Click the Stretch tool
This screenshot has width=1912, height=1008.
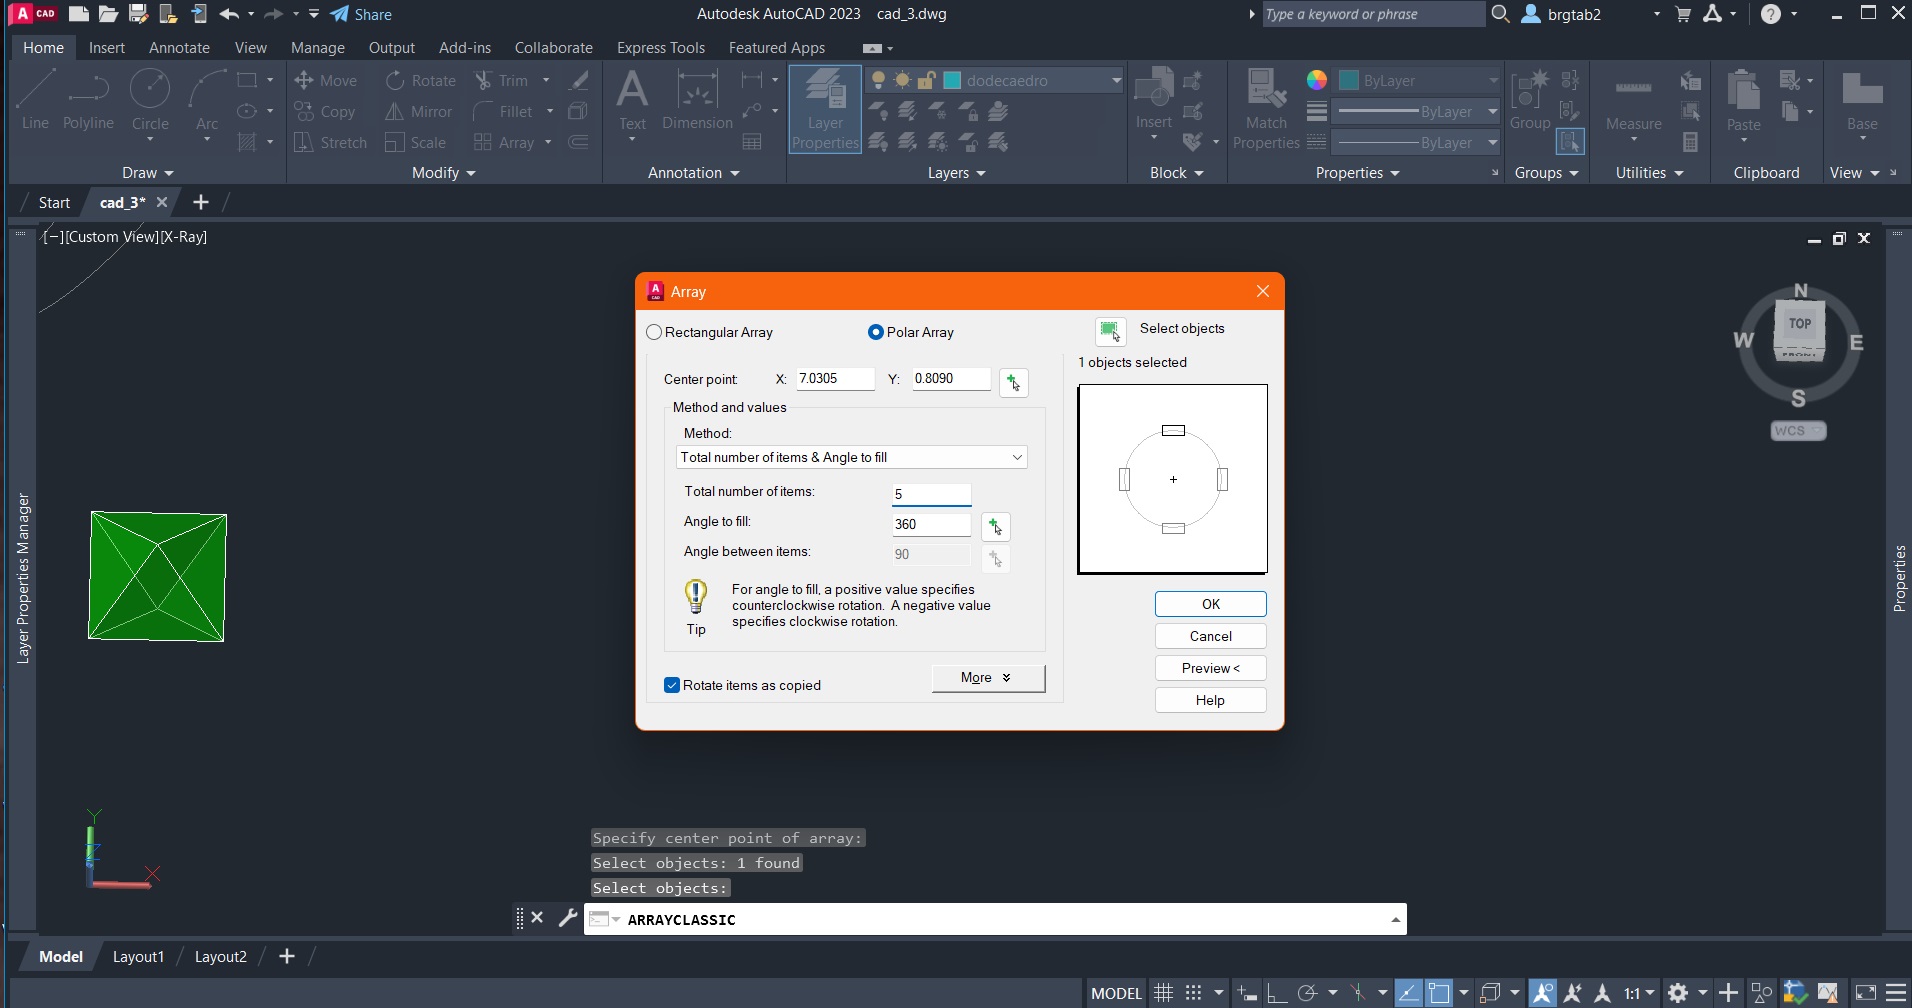point(330,143)
